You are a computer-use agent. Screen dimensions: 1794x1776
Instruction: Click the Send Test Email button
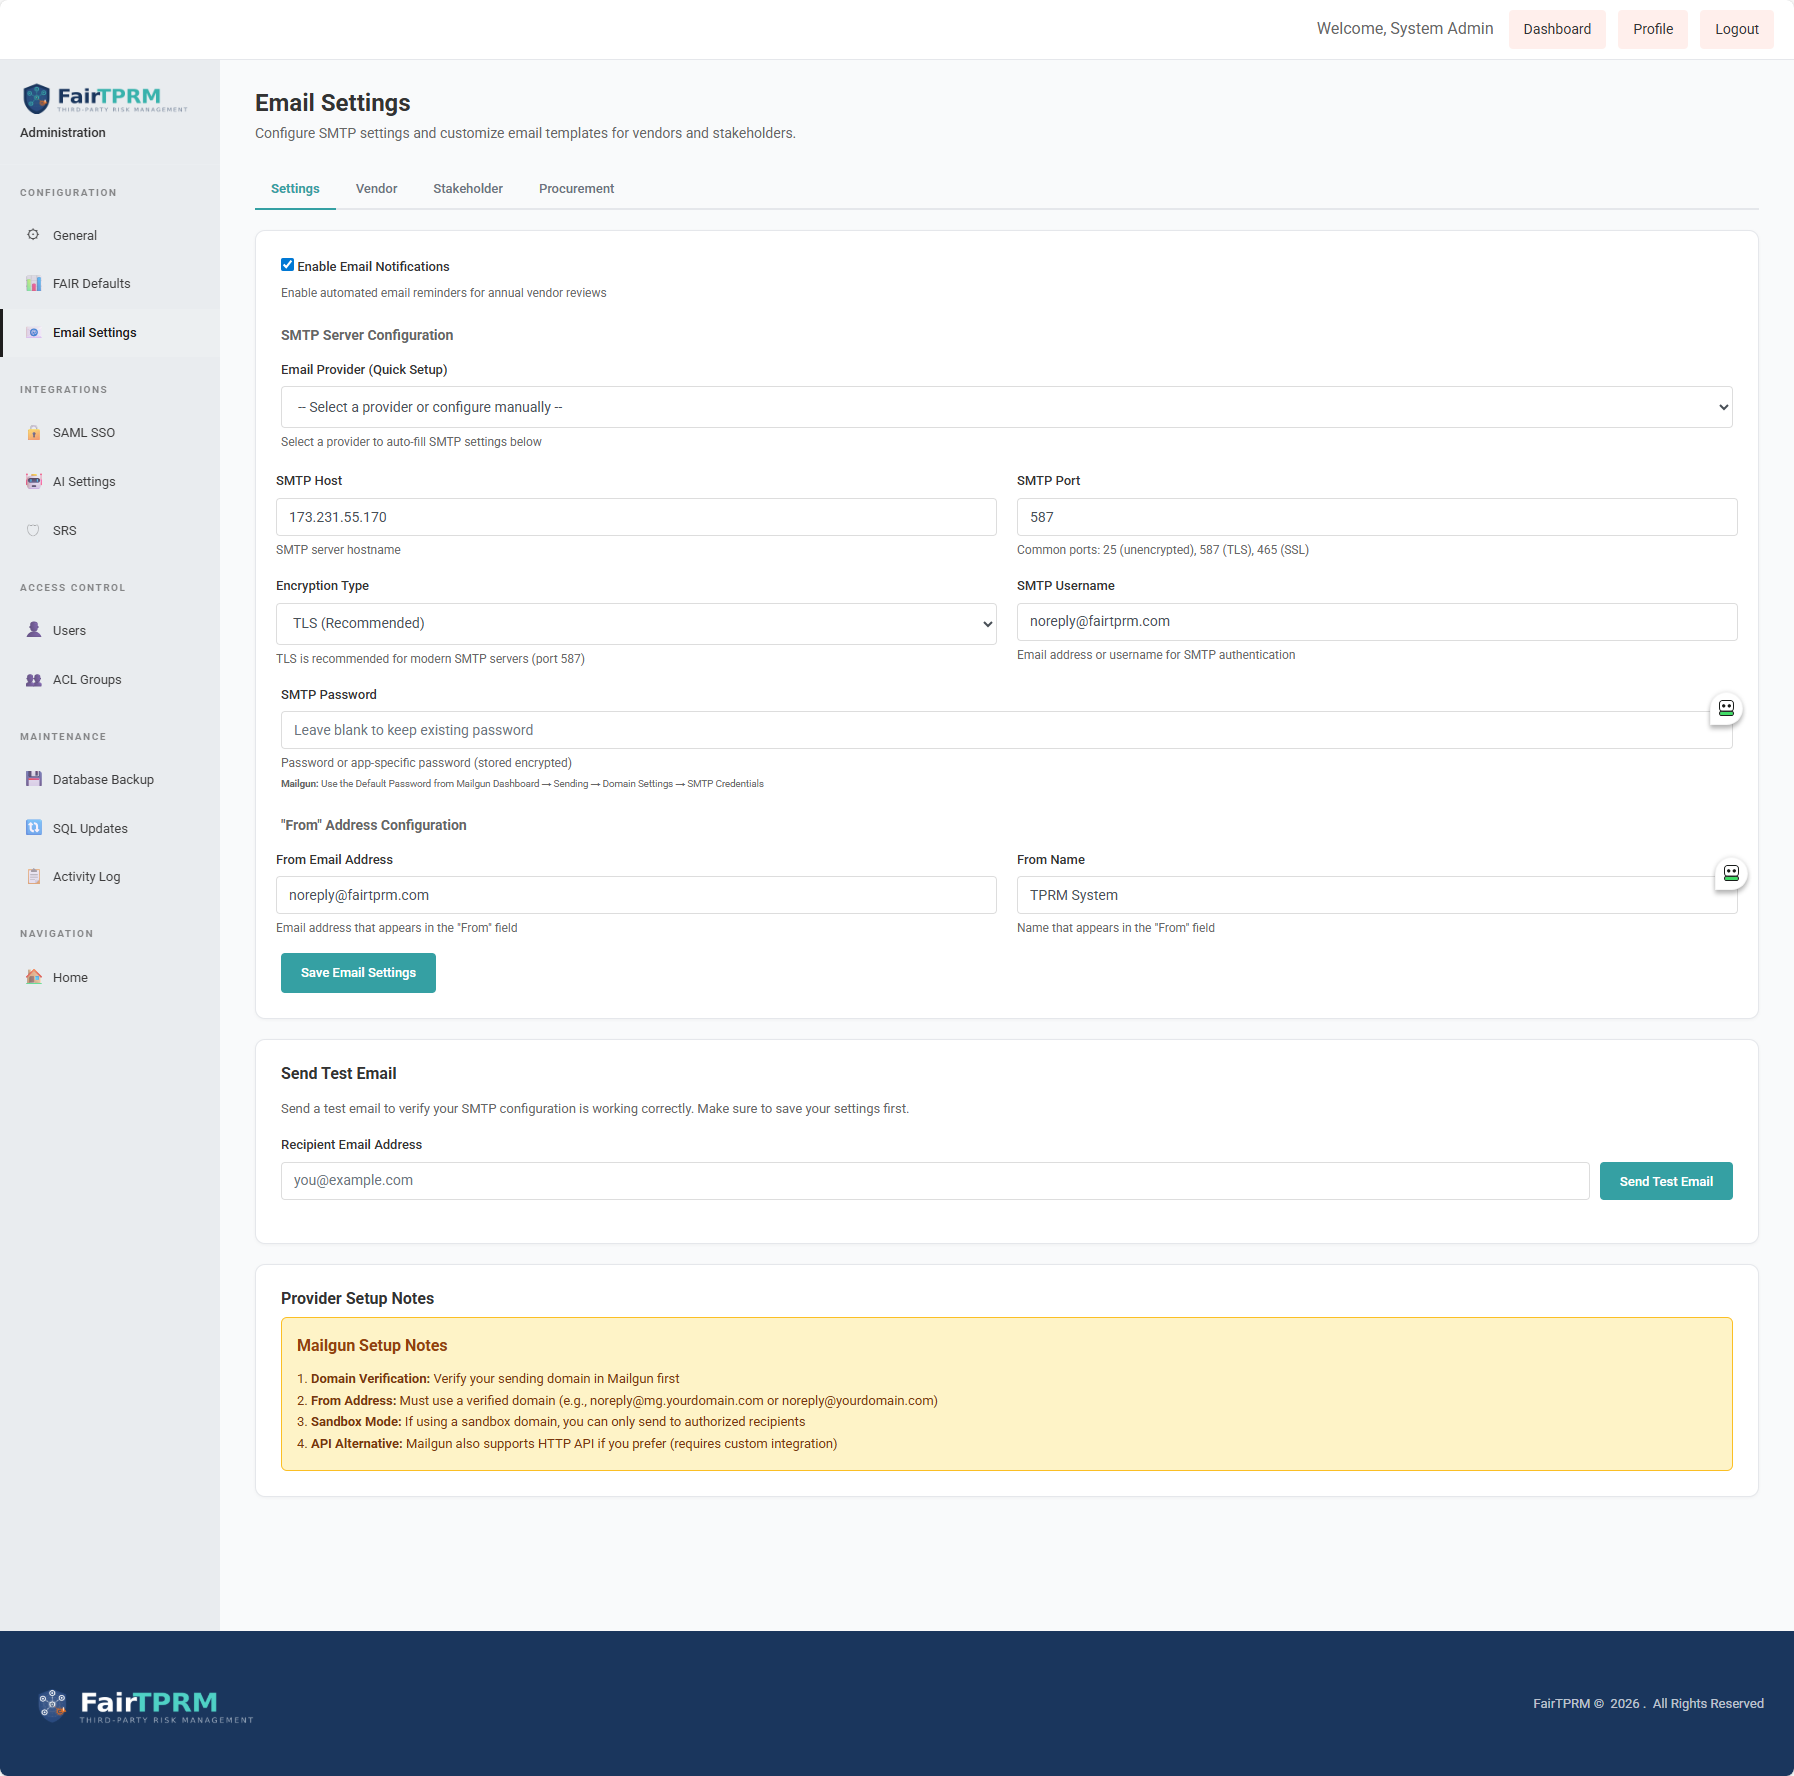1665,1181
